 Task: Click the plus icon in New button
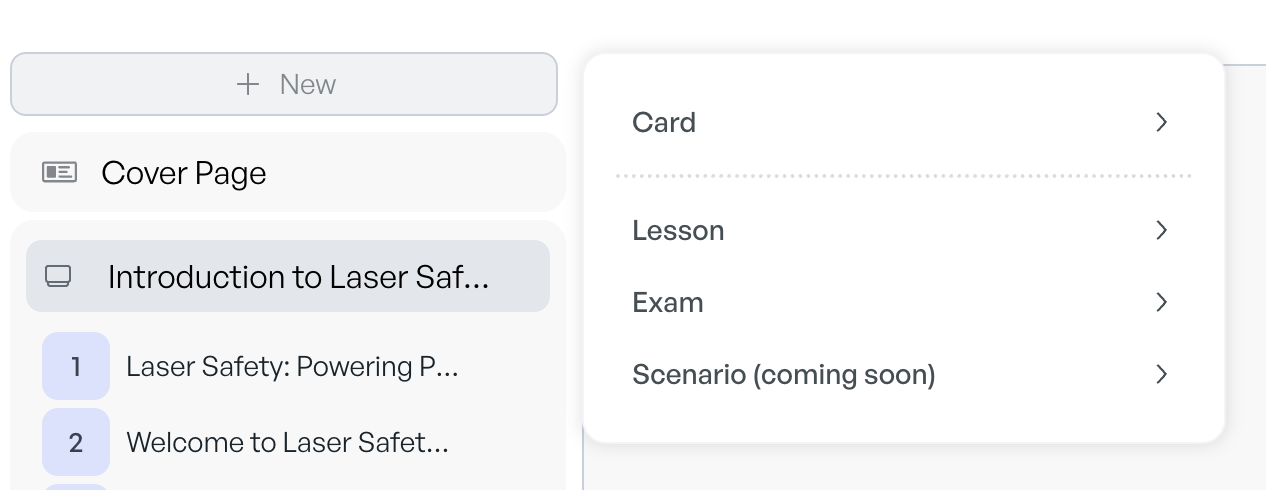click(x=248, y=84)
